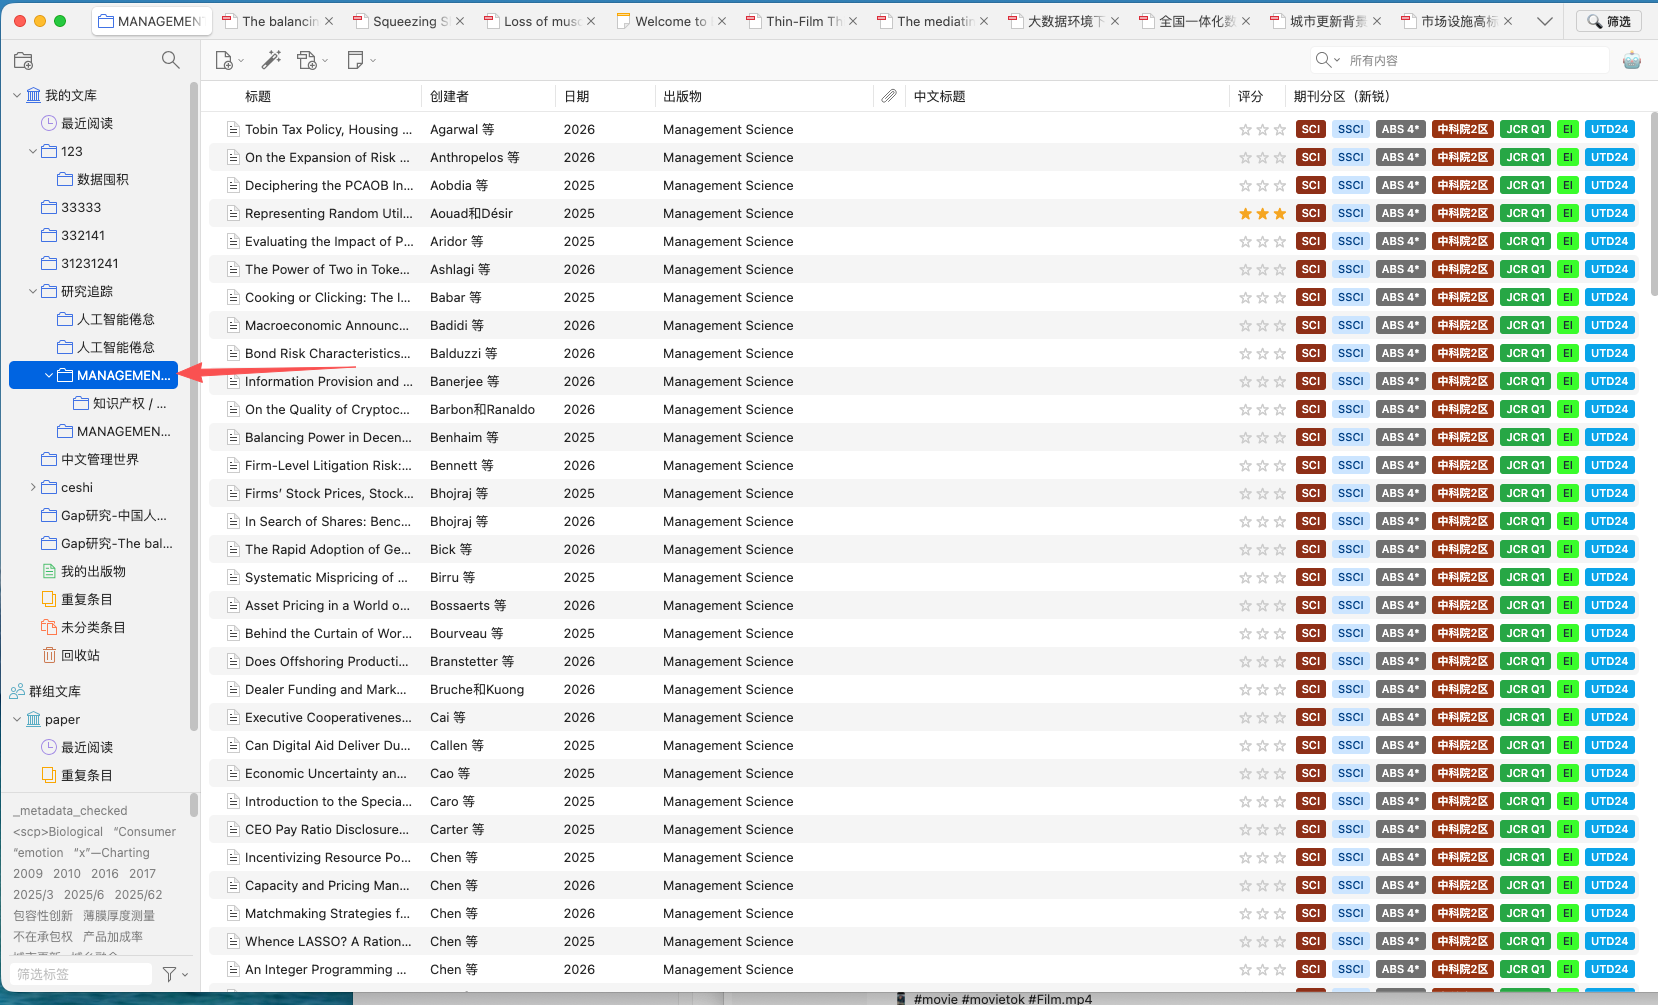Collapse the 我的文库 library tree
The width and height of the screenshot is (1658, 1005).
[x=17, y=95]
